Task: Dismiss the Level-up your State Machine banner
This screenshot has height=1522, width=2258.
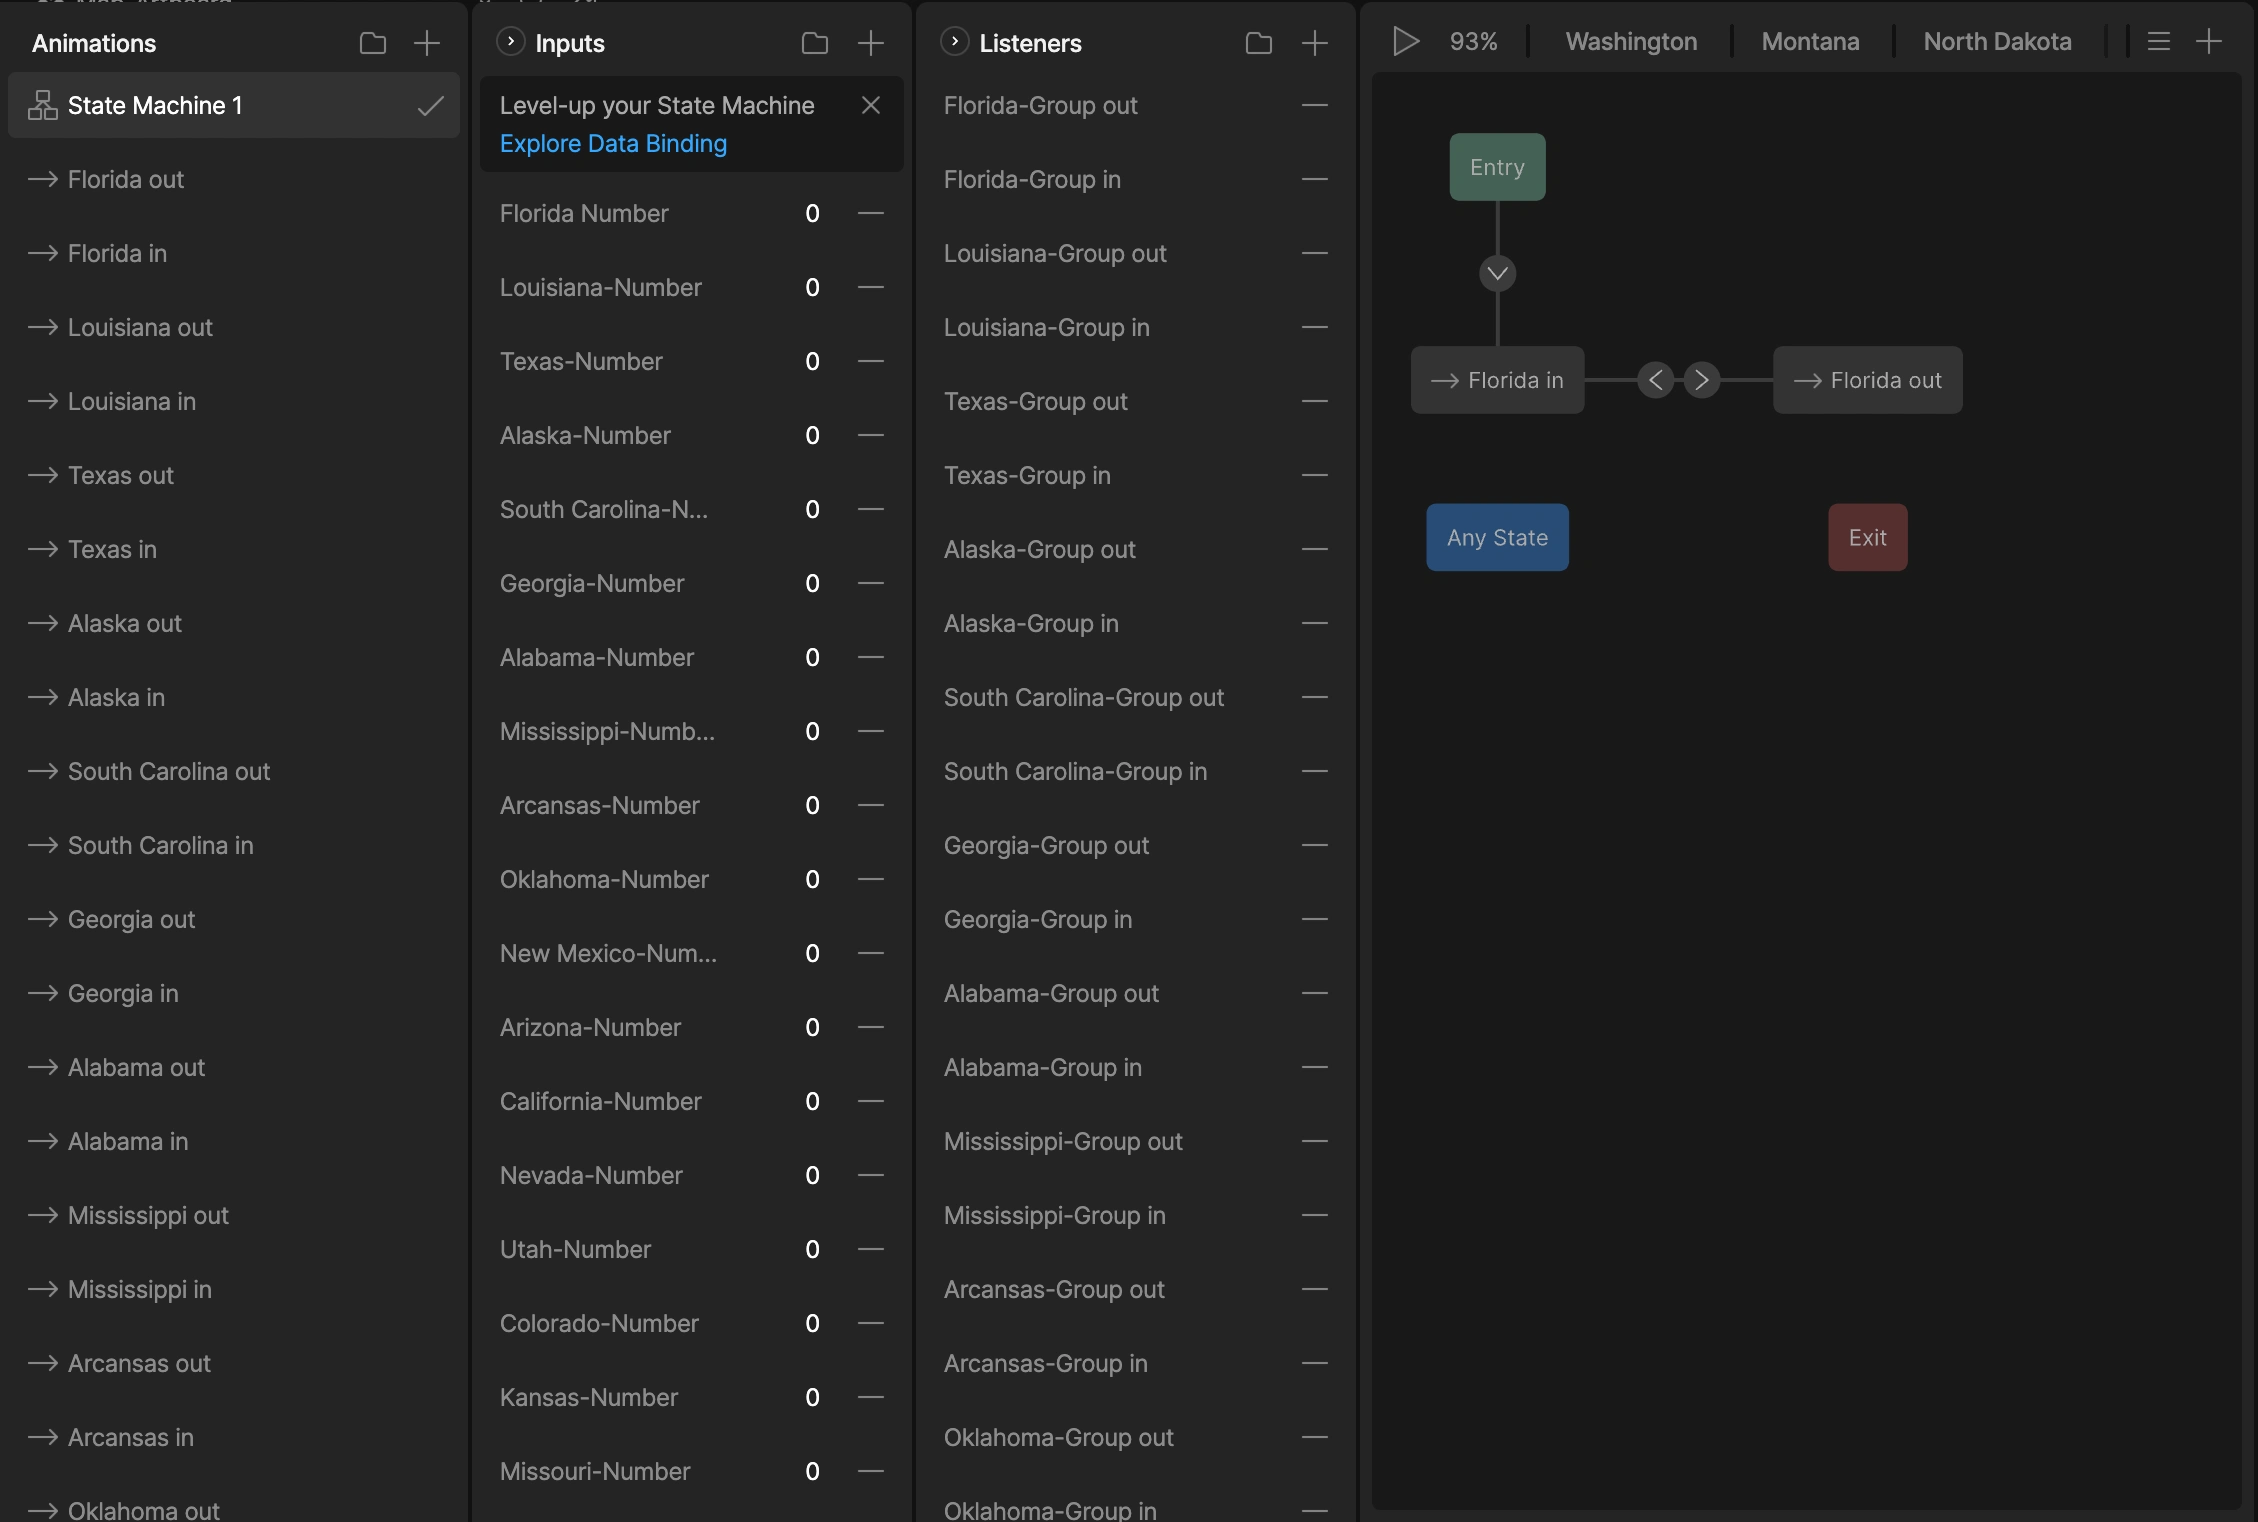Action: pyautogui.click(x=871, y=105)
